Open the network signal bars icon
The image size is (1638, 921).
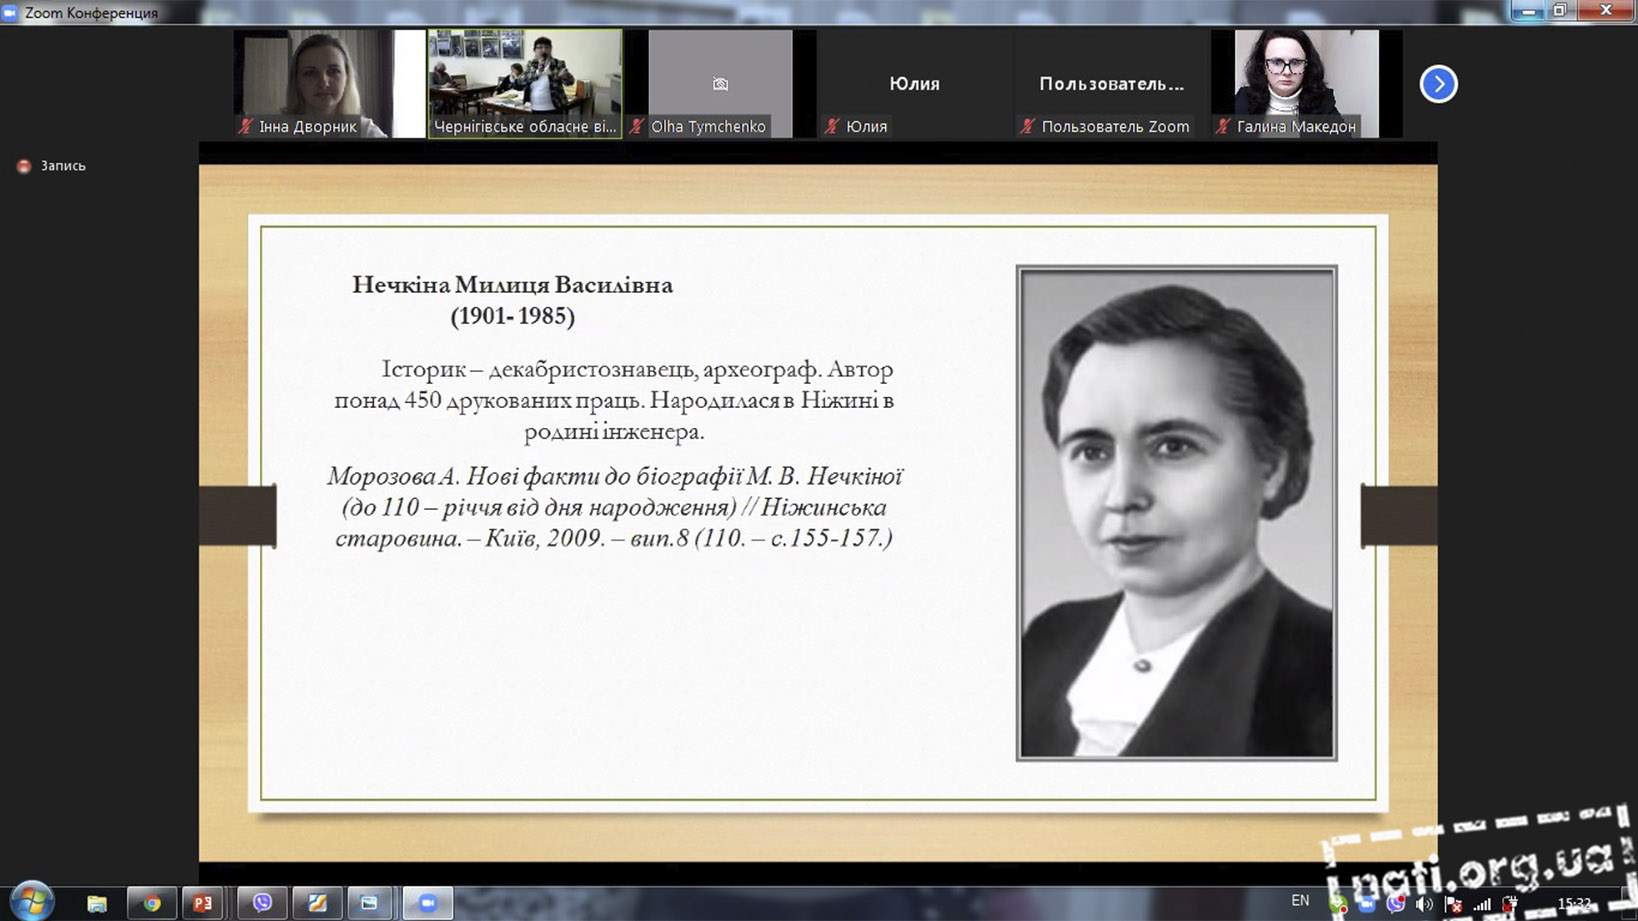click(1482, 904)
